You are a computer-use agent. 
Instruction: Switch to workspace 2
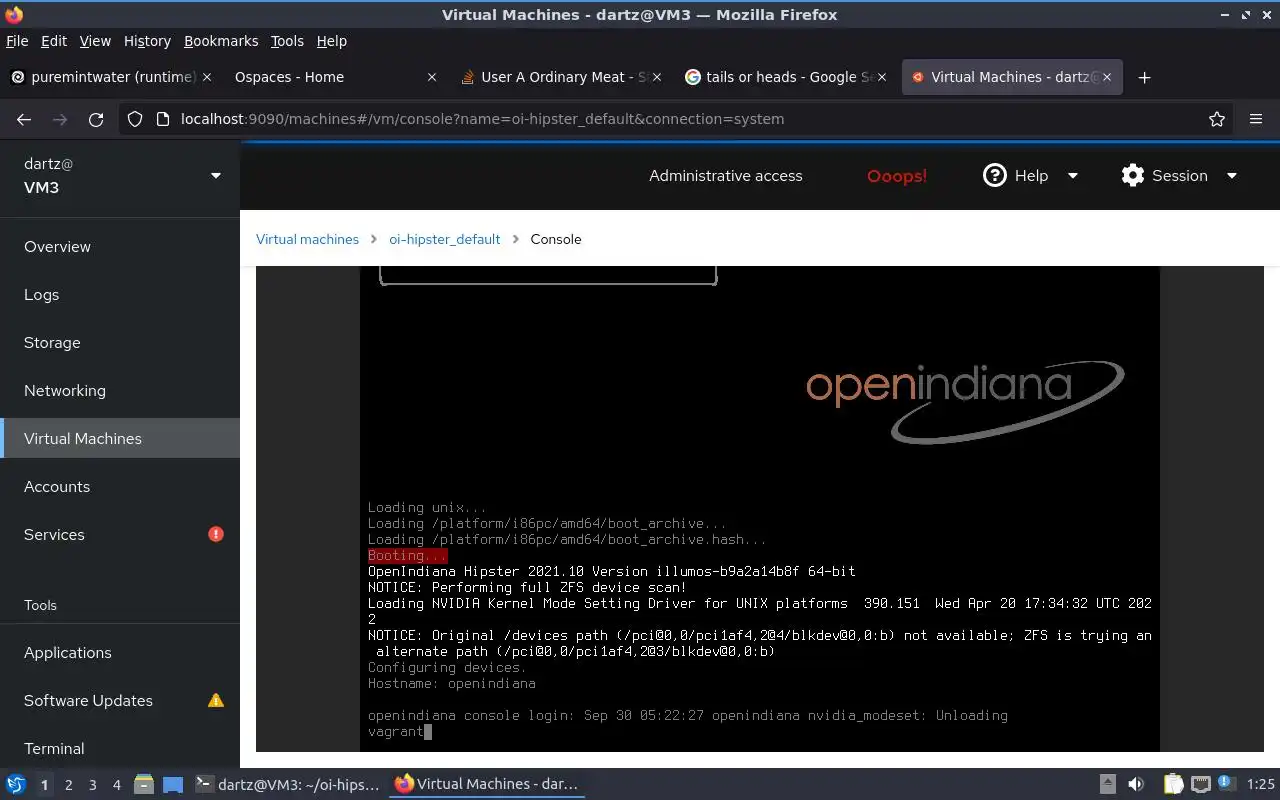[x=68, y=785]
